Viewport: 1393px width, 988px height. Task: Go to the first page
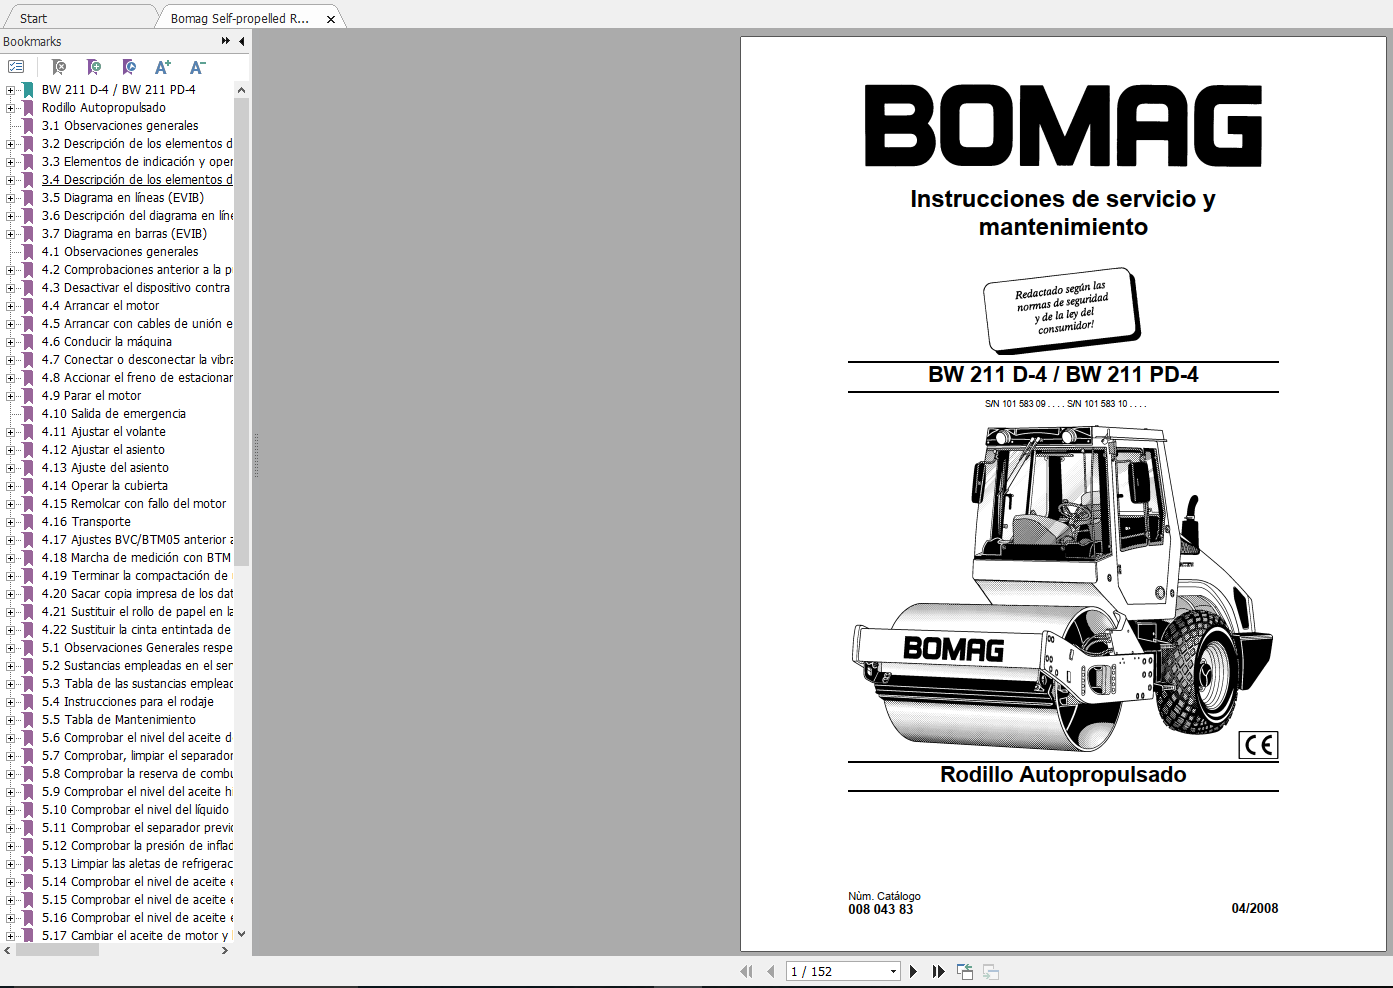tap(746, 971)
